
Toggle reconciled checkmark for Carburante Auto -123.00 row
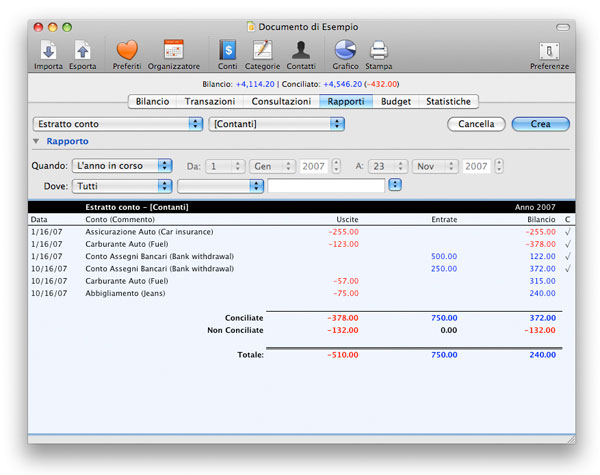tap(568, 243)
